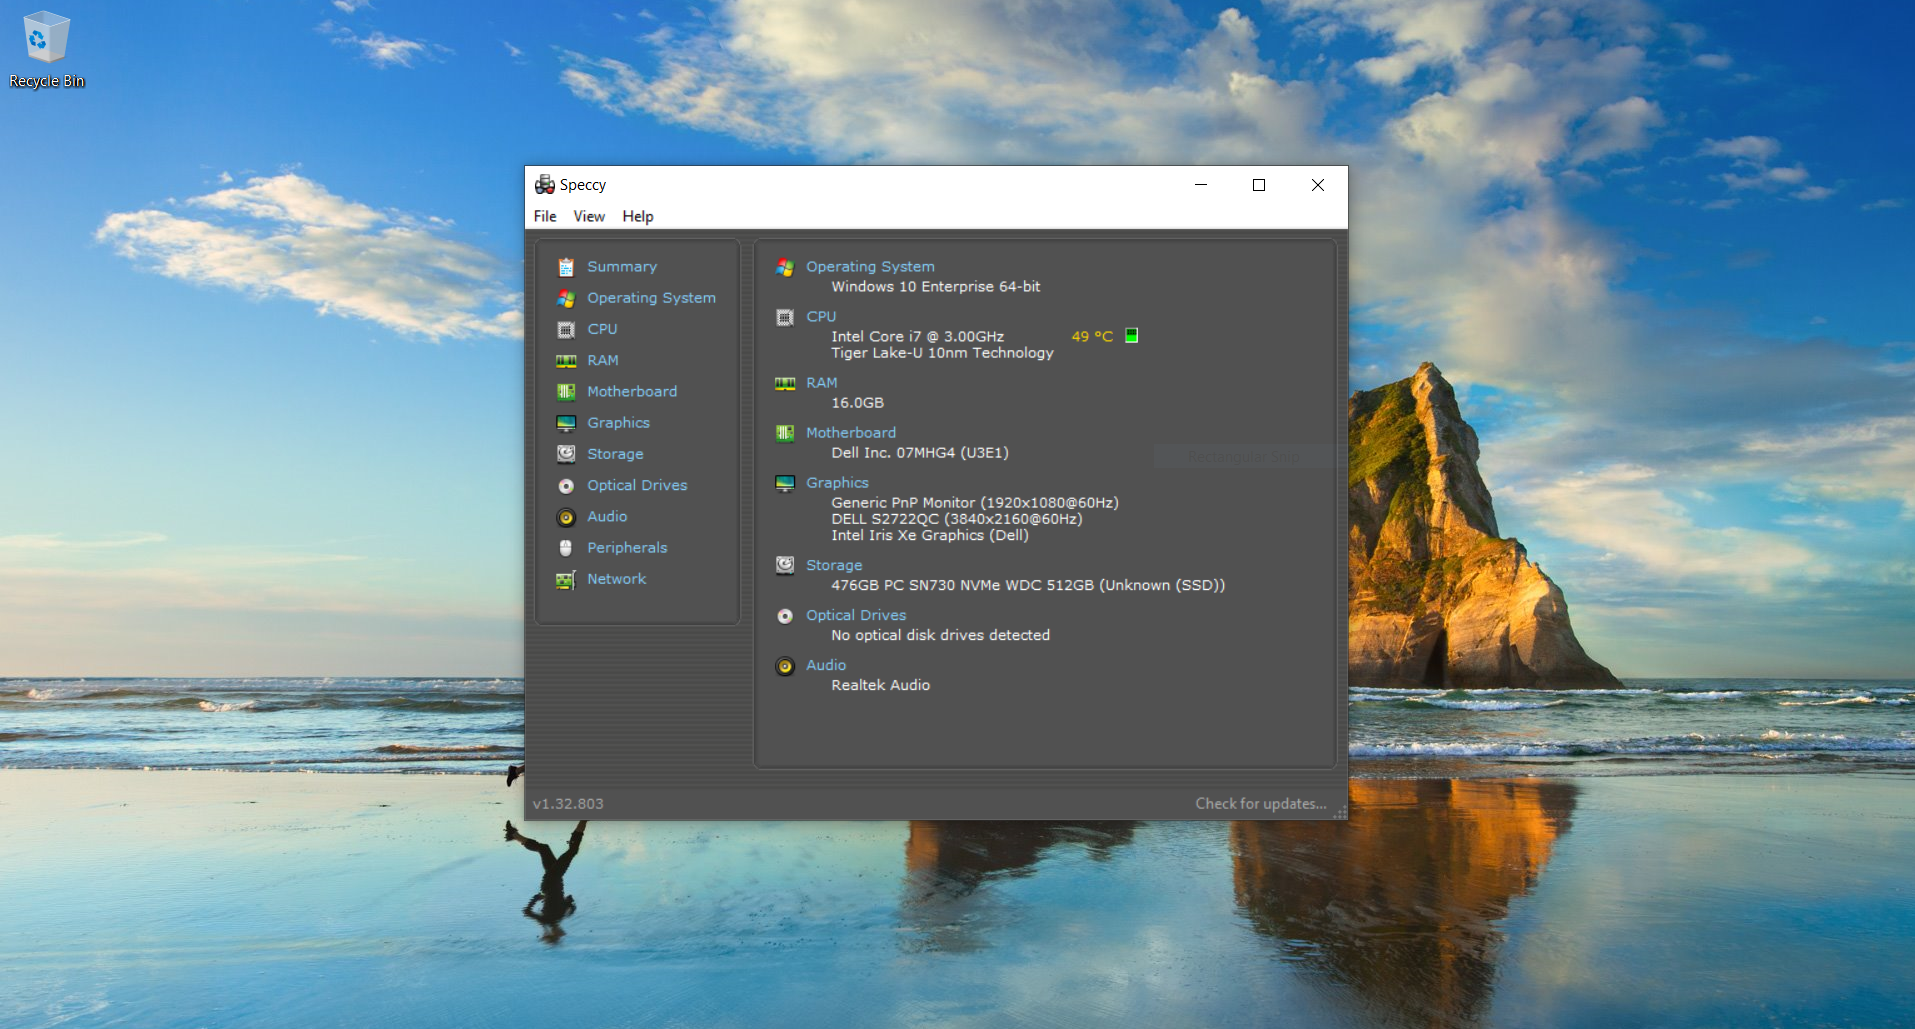Click the Graphics monitor icon in details panel
This screenshot has width=1915, height=1029.
[784, 482]
